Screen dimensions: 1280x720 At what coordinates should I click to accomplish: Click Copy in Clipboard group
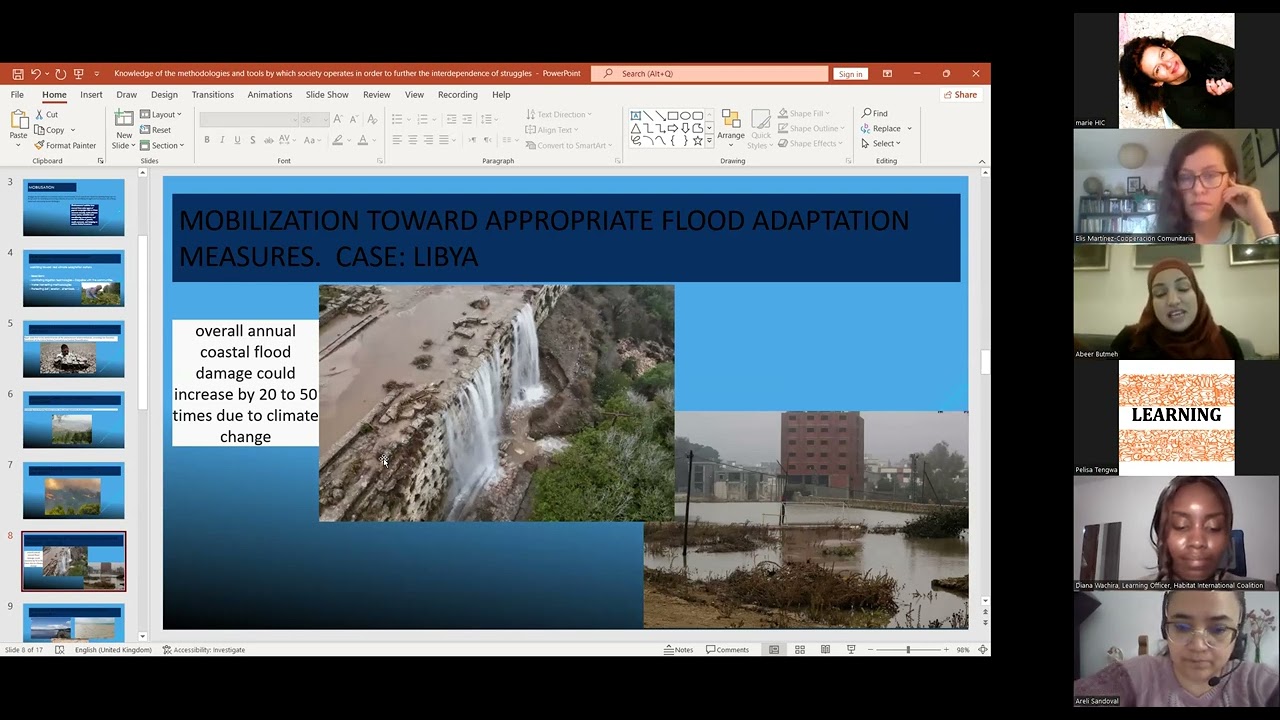tap(50, 130)
